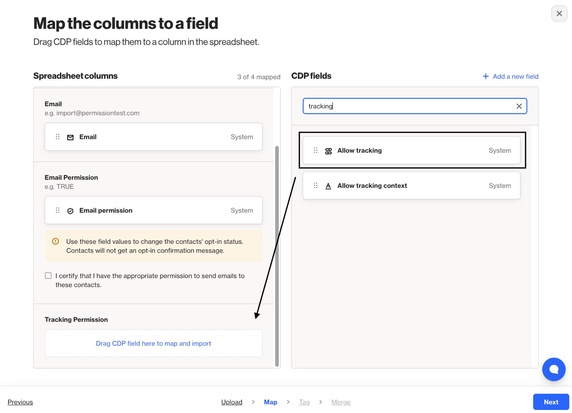
Task: Open the chat support bubble
Action: click(x=553, y=369)
